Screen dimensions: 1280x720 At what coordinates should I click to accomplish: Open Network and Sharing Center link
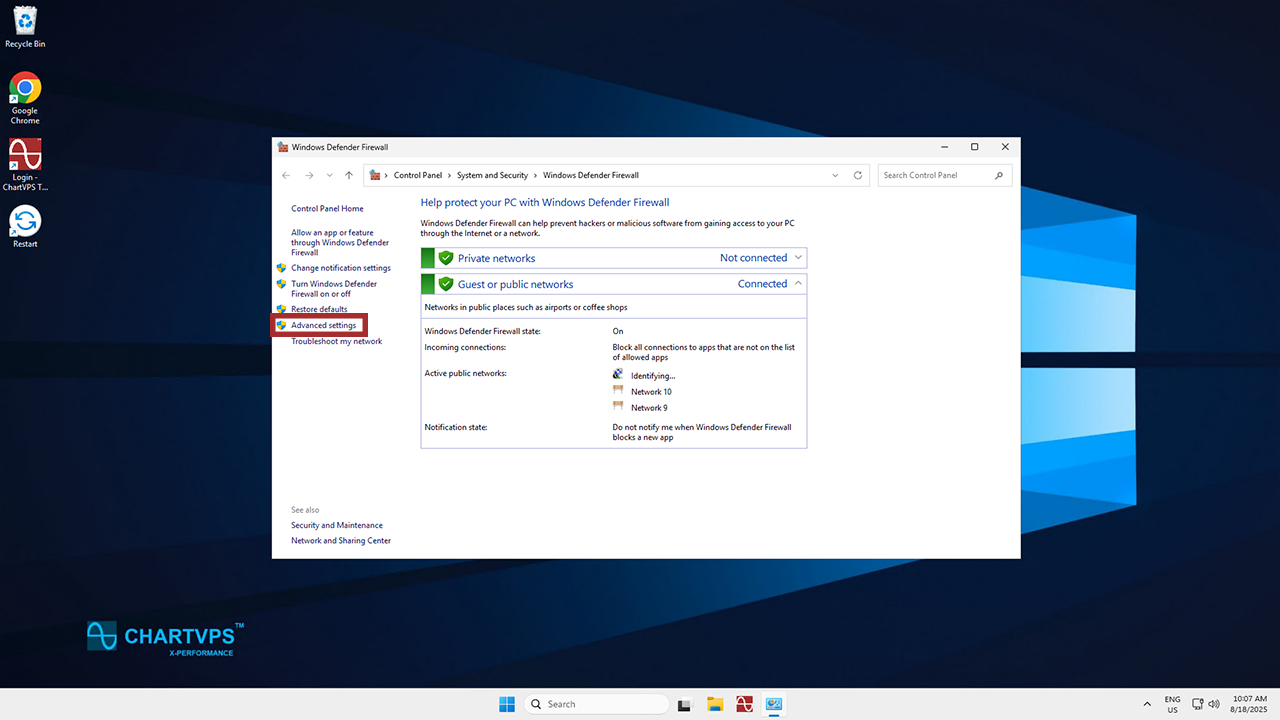(x=341, y=541)
